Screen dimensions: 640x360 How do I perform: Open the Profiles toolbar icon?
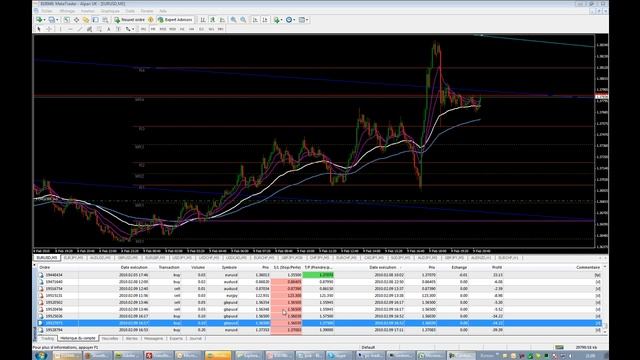[51, 20]
